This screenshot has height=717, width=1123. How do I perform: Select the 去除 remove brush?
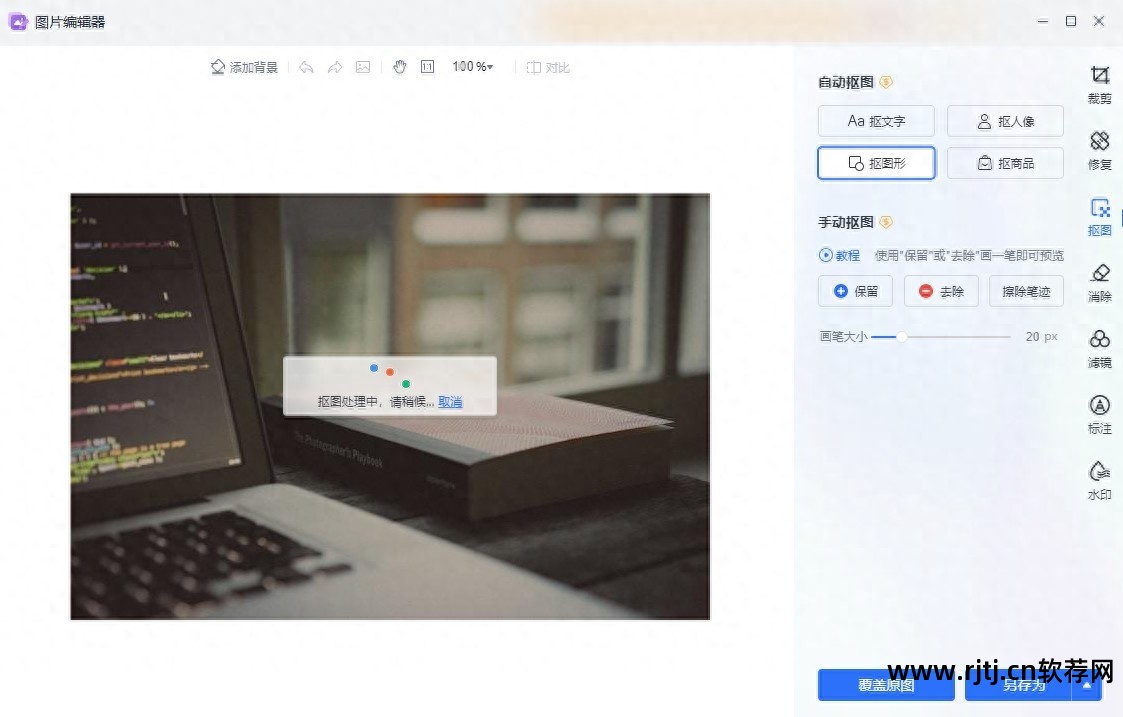(941, 291)
